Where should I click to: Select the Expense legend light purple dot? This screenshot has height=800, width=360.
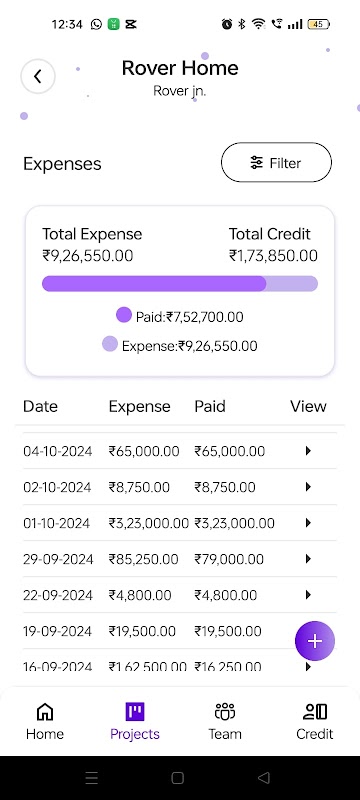[110, 344]
